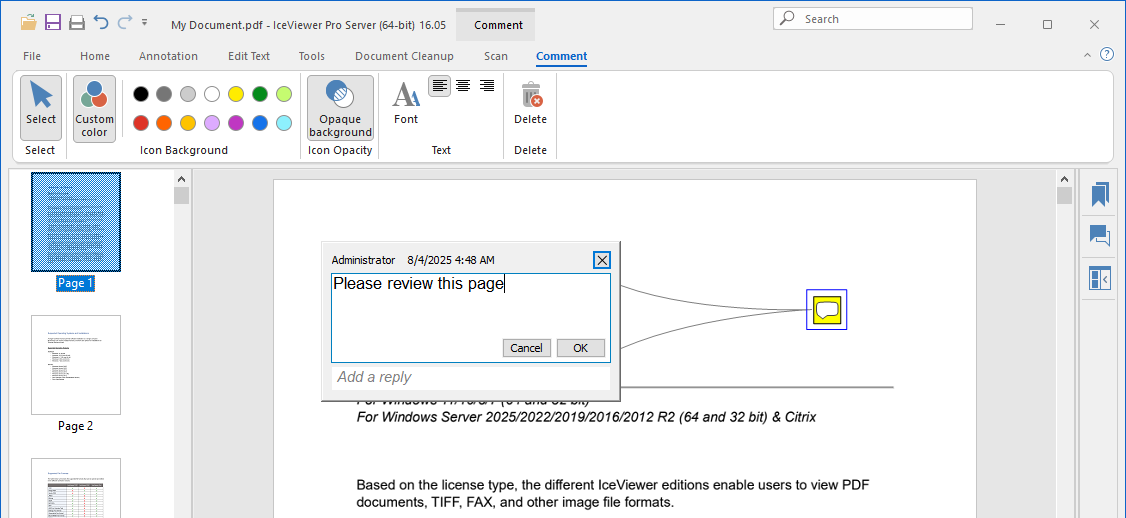Open file using folder icon
Screen dimensions: 1126x518
point(29,22)
